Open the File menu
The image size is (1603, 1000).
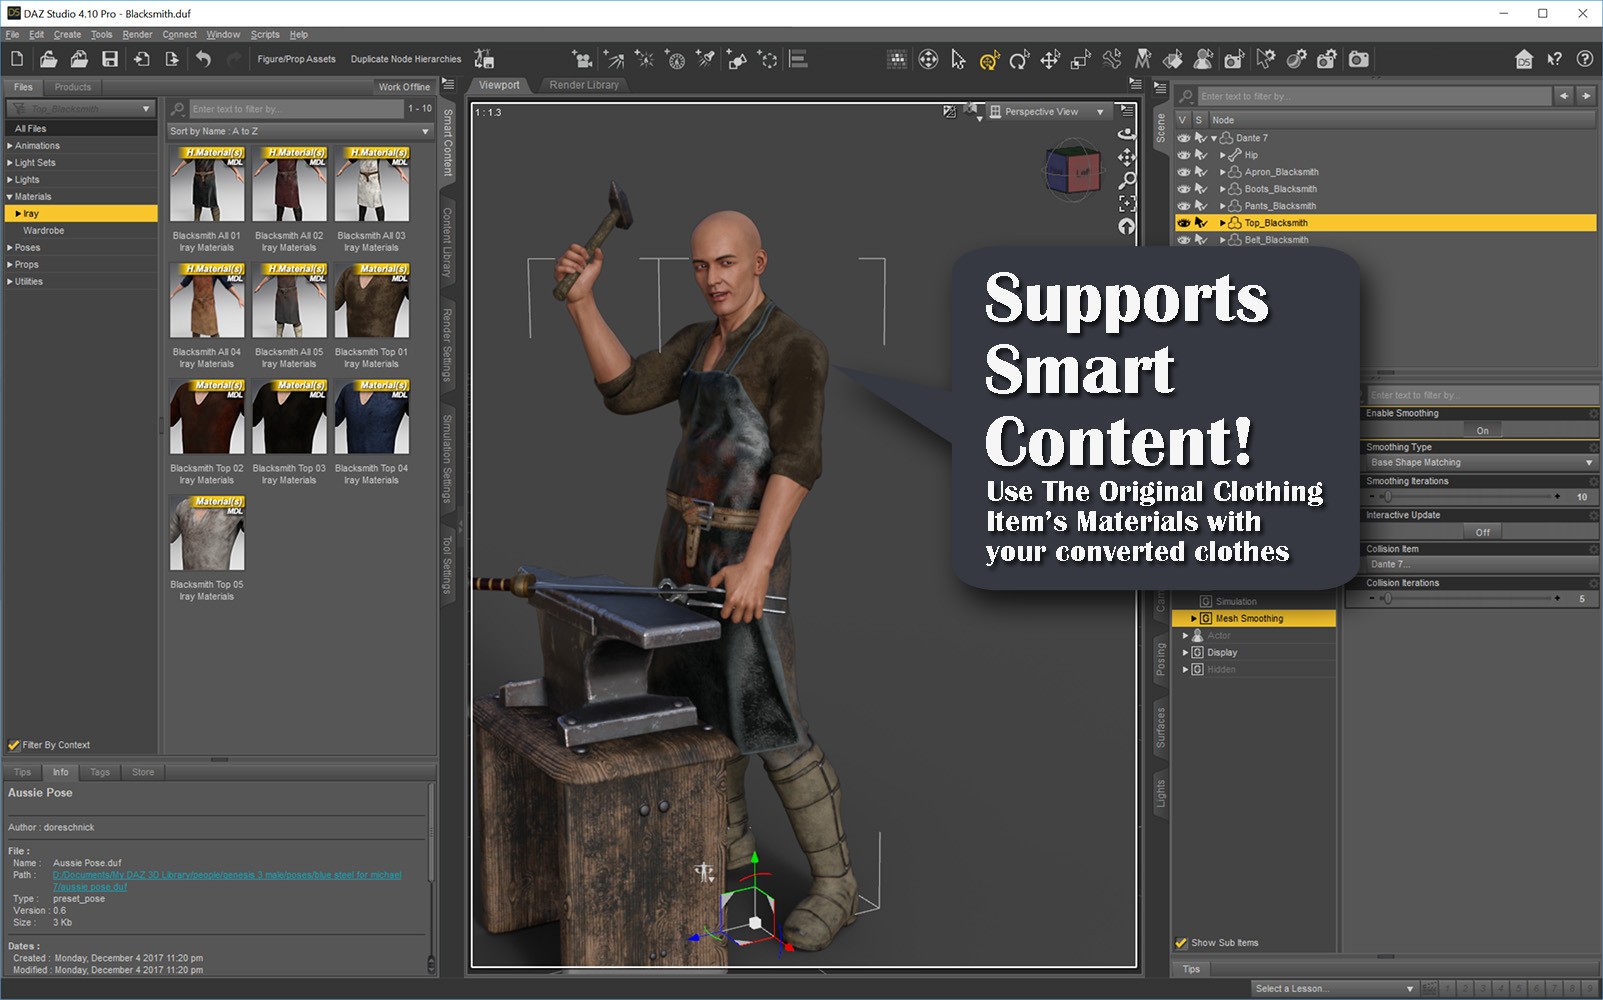(x=12, y=34)
